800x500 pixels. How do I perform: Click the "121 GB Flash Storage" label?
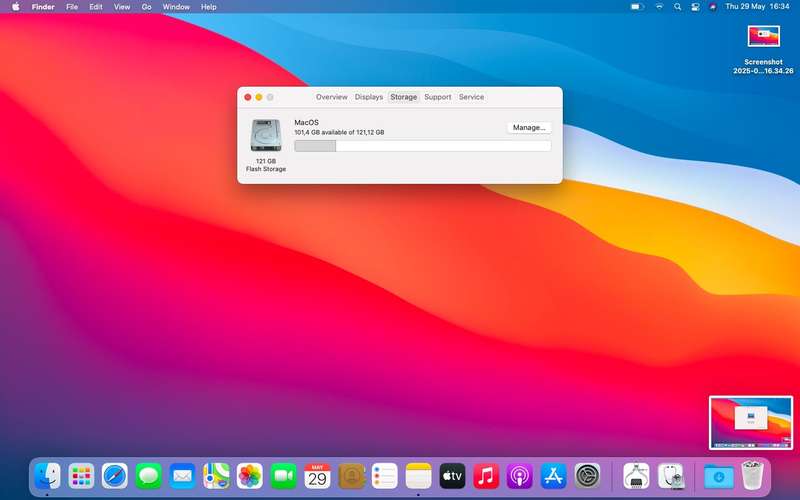pyautogui.click(x=266, y=165)
